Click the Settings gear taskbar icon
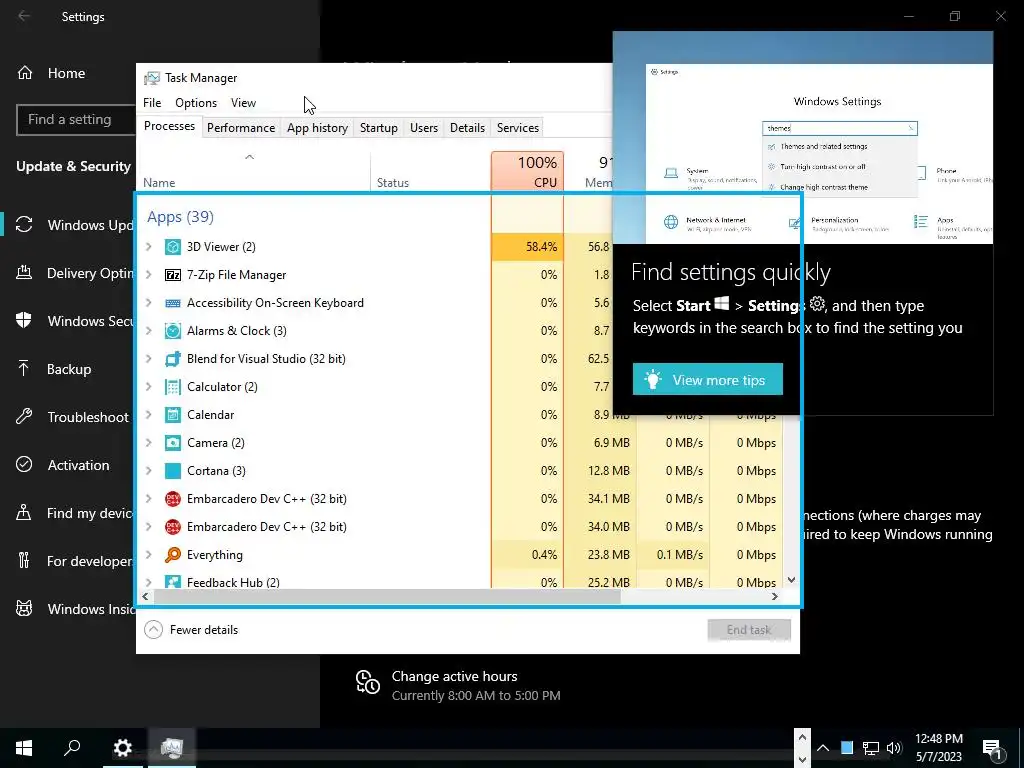Image resolution: width=1024 pixels, height=768 pixels. [122, 748]
